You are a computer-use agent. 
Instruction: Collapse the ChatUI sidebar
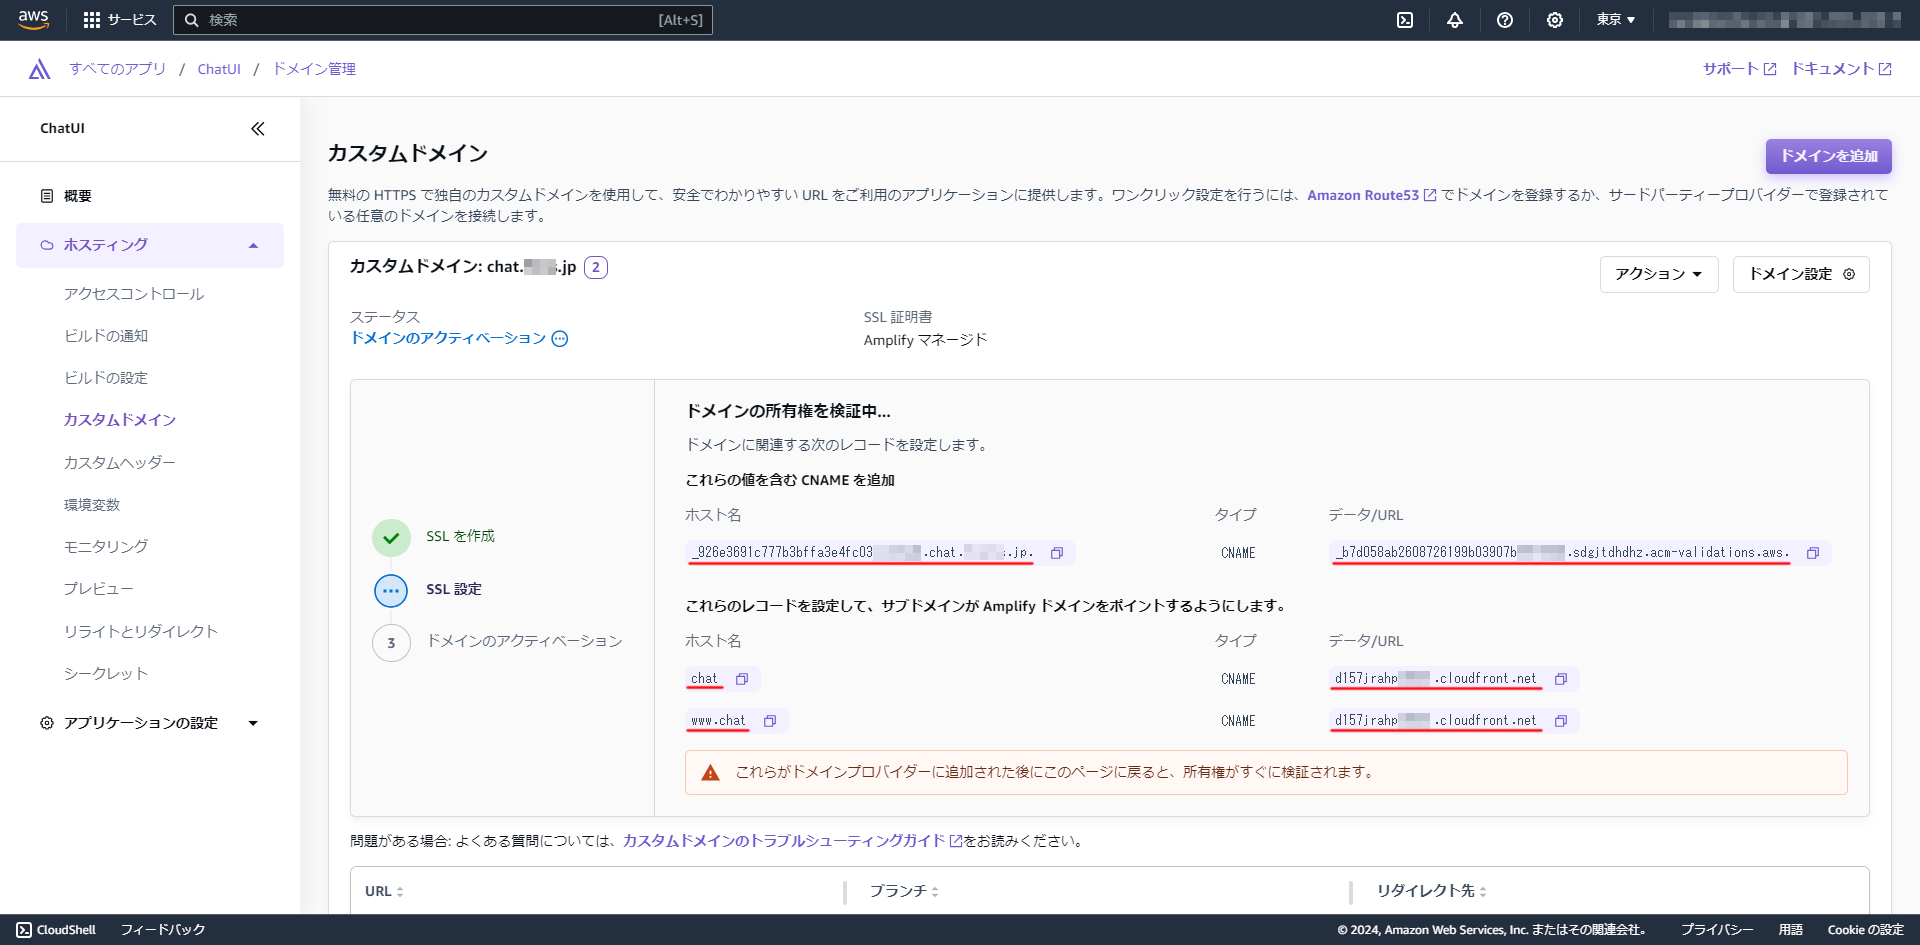pyautogui.click(x=258, y=129)
